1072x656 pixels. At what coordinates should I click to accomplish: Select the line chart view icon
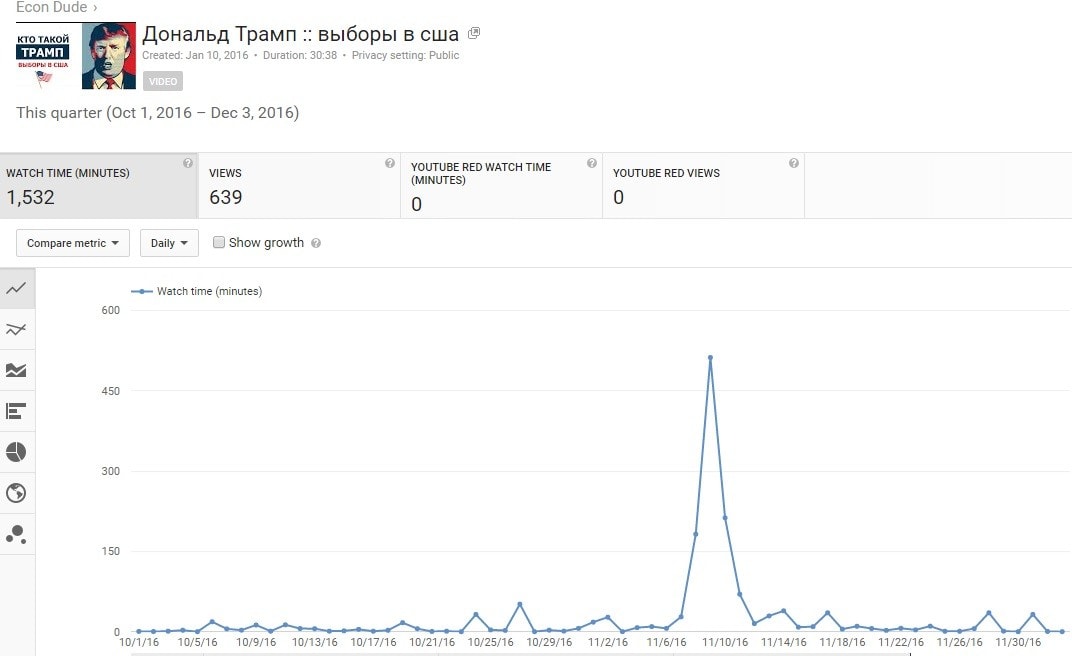click(16, 288)
